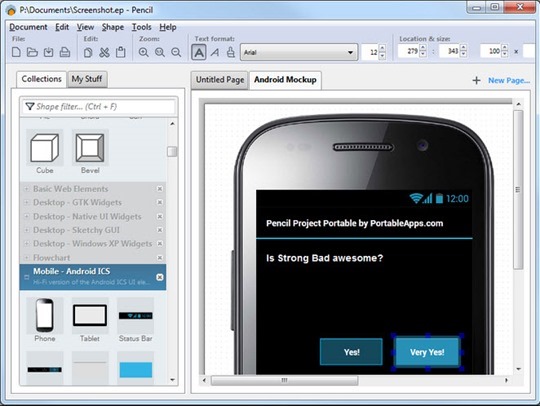Expand Basic Web Elements collection
This screenshot has width=540, height=406.
26,189
